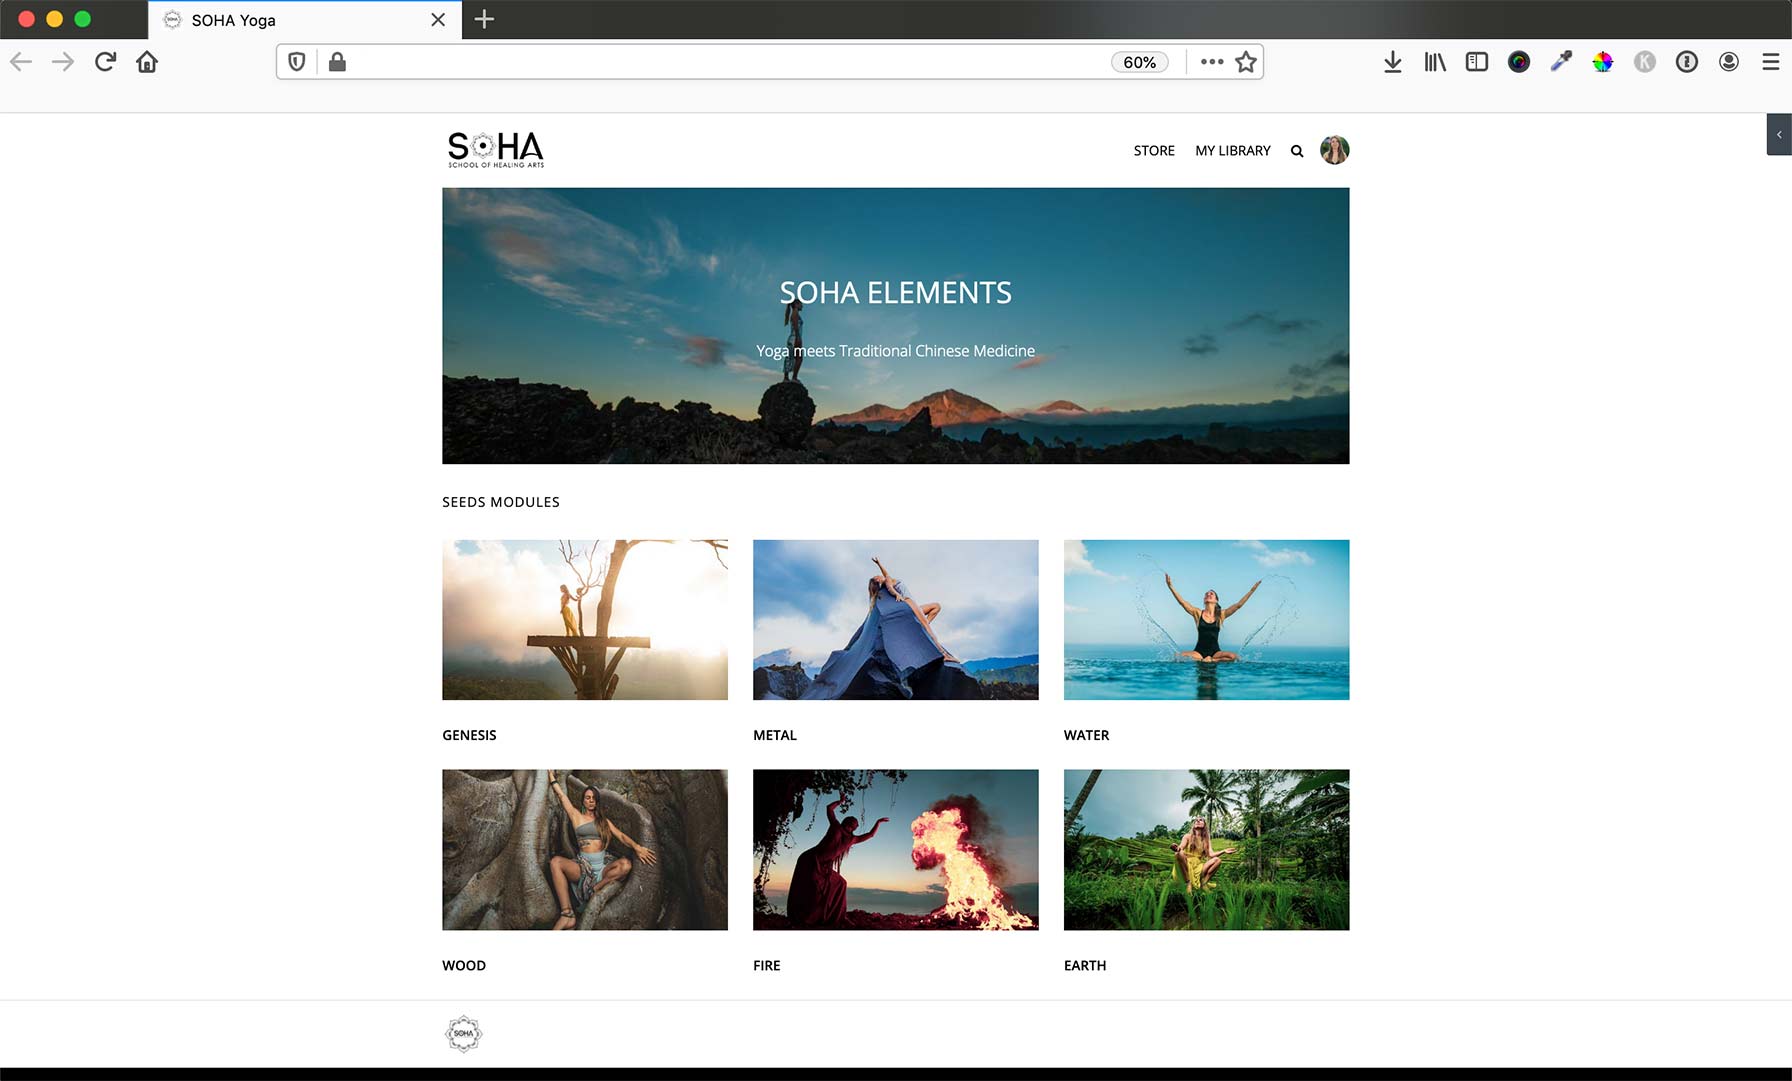Screen dimensions: 1792x1081
Task: Go back with the browser back arrow
Action: click(x=21, y=62)
